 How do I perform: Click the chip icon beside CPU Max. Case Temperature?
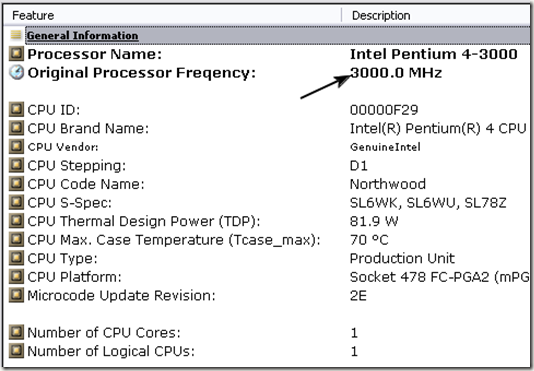[x=16, y=239]
